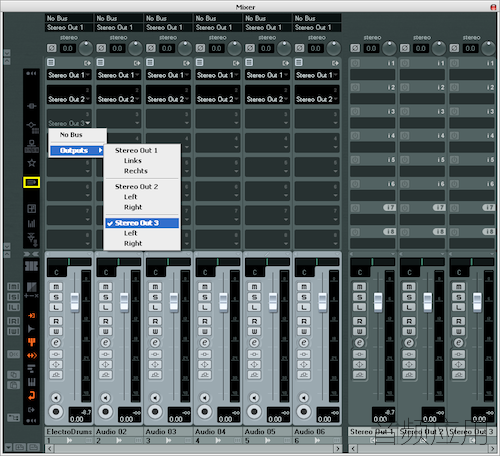Toggle input phase on ElectroDrums channel
This screenshot has height=456, width=500.
pyautogui.click(x=52, y=48)
